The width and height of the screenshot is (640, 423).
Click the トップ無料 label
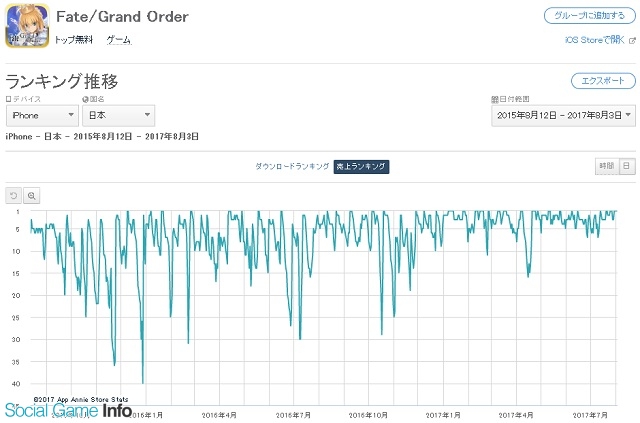tap(73, 40)
